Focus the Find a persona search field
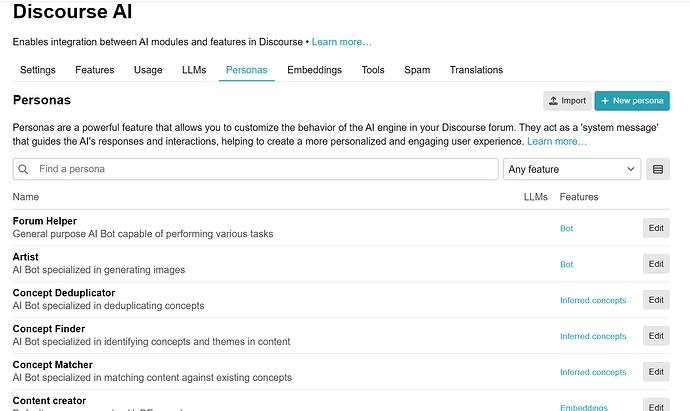690x411 pixels. click(255, 169)
